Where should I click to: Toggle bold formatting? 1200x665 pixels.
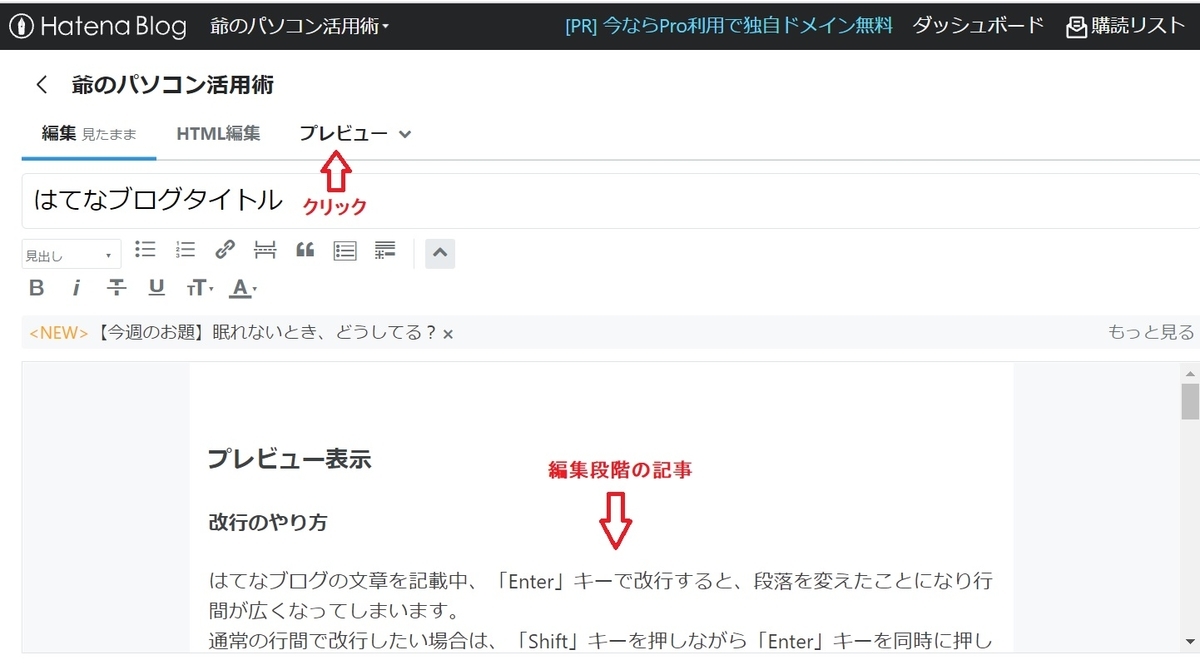[x=37, y=288]
